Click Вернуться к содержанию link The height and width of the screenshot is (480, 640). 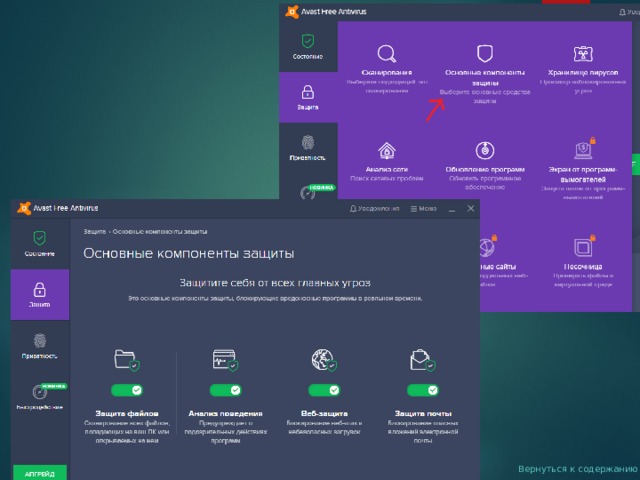[578, 469]
